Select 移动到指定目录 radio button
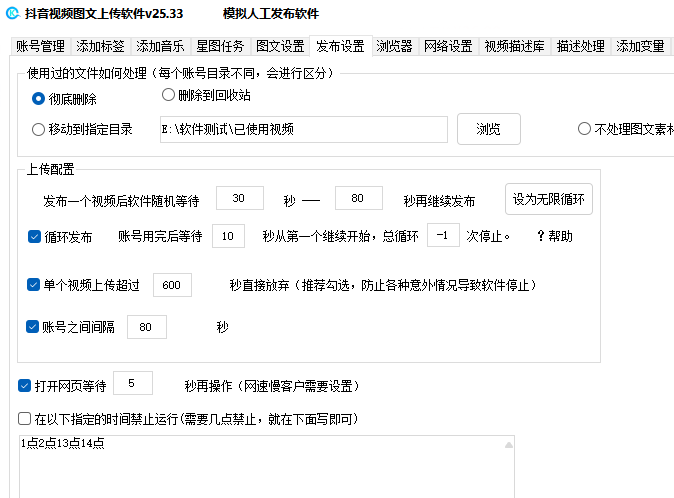 click(39, 129)
